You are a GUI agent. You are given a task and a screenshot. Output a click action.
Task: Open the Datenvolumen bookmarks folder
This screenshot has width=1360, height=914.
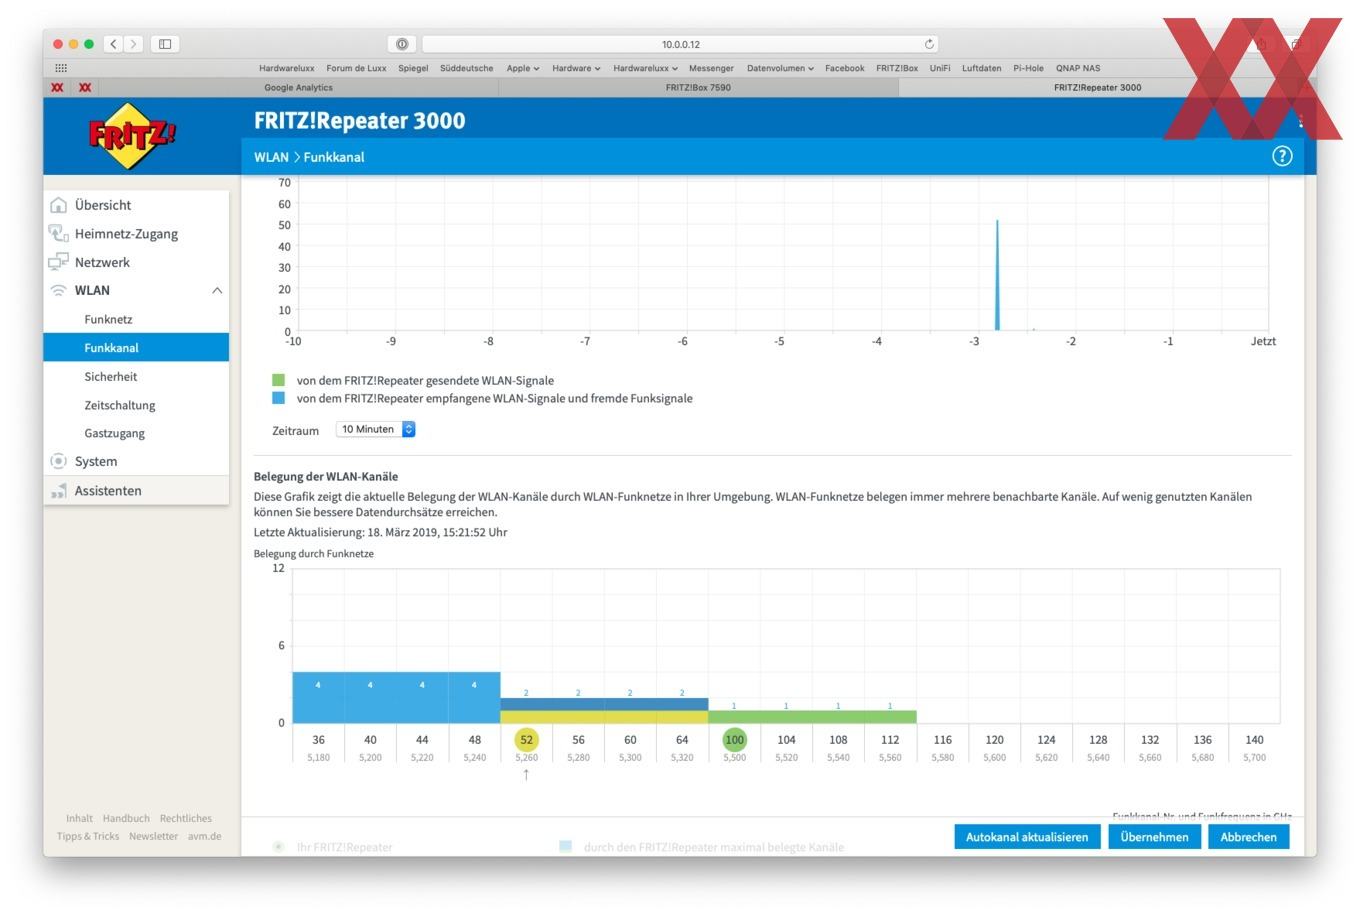click(x=780, y=68)
